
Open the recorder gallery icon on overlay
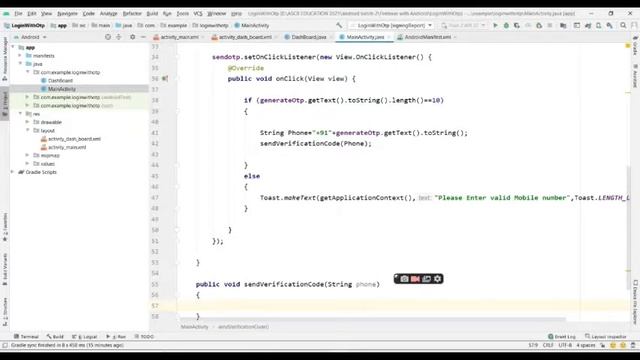click(x=426, y=279)
